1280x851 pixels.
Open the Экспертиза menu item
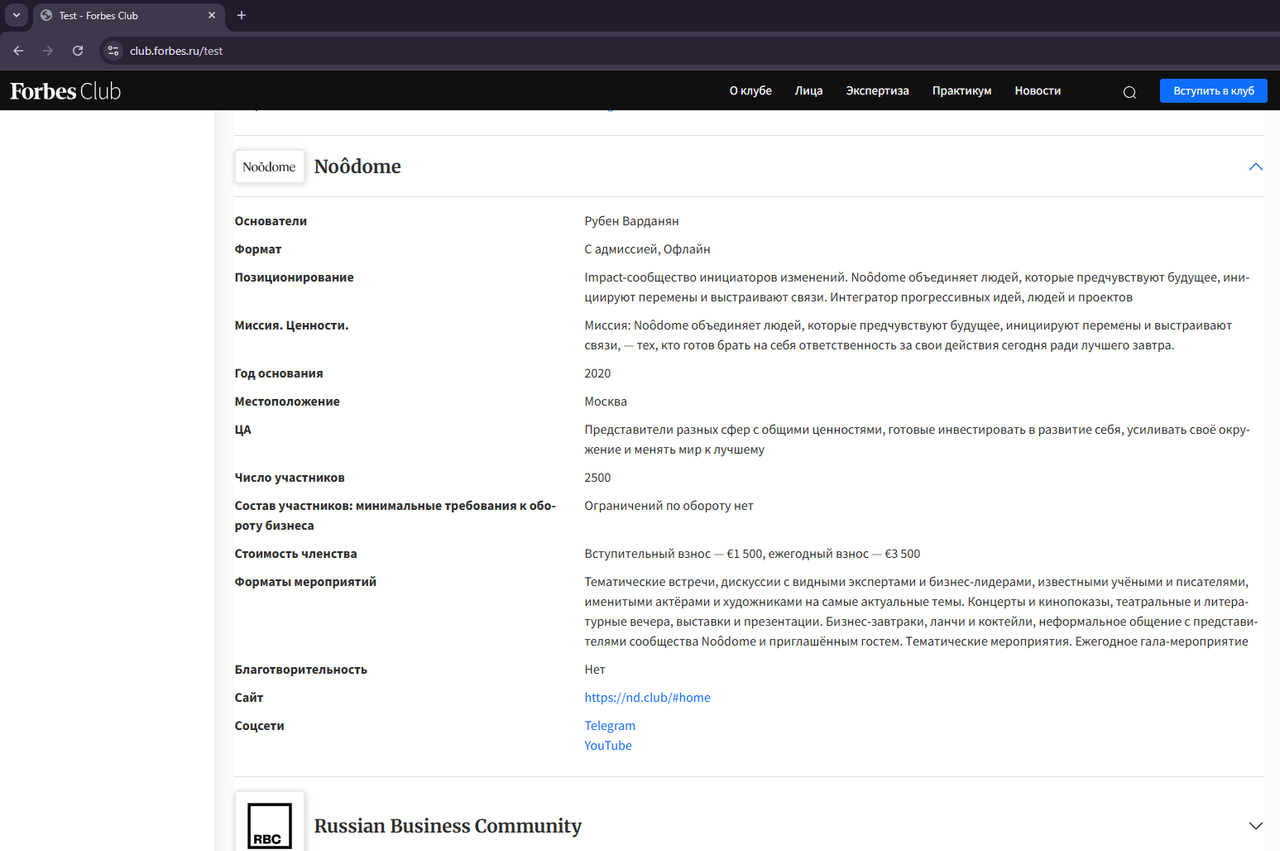coord(877,91)
